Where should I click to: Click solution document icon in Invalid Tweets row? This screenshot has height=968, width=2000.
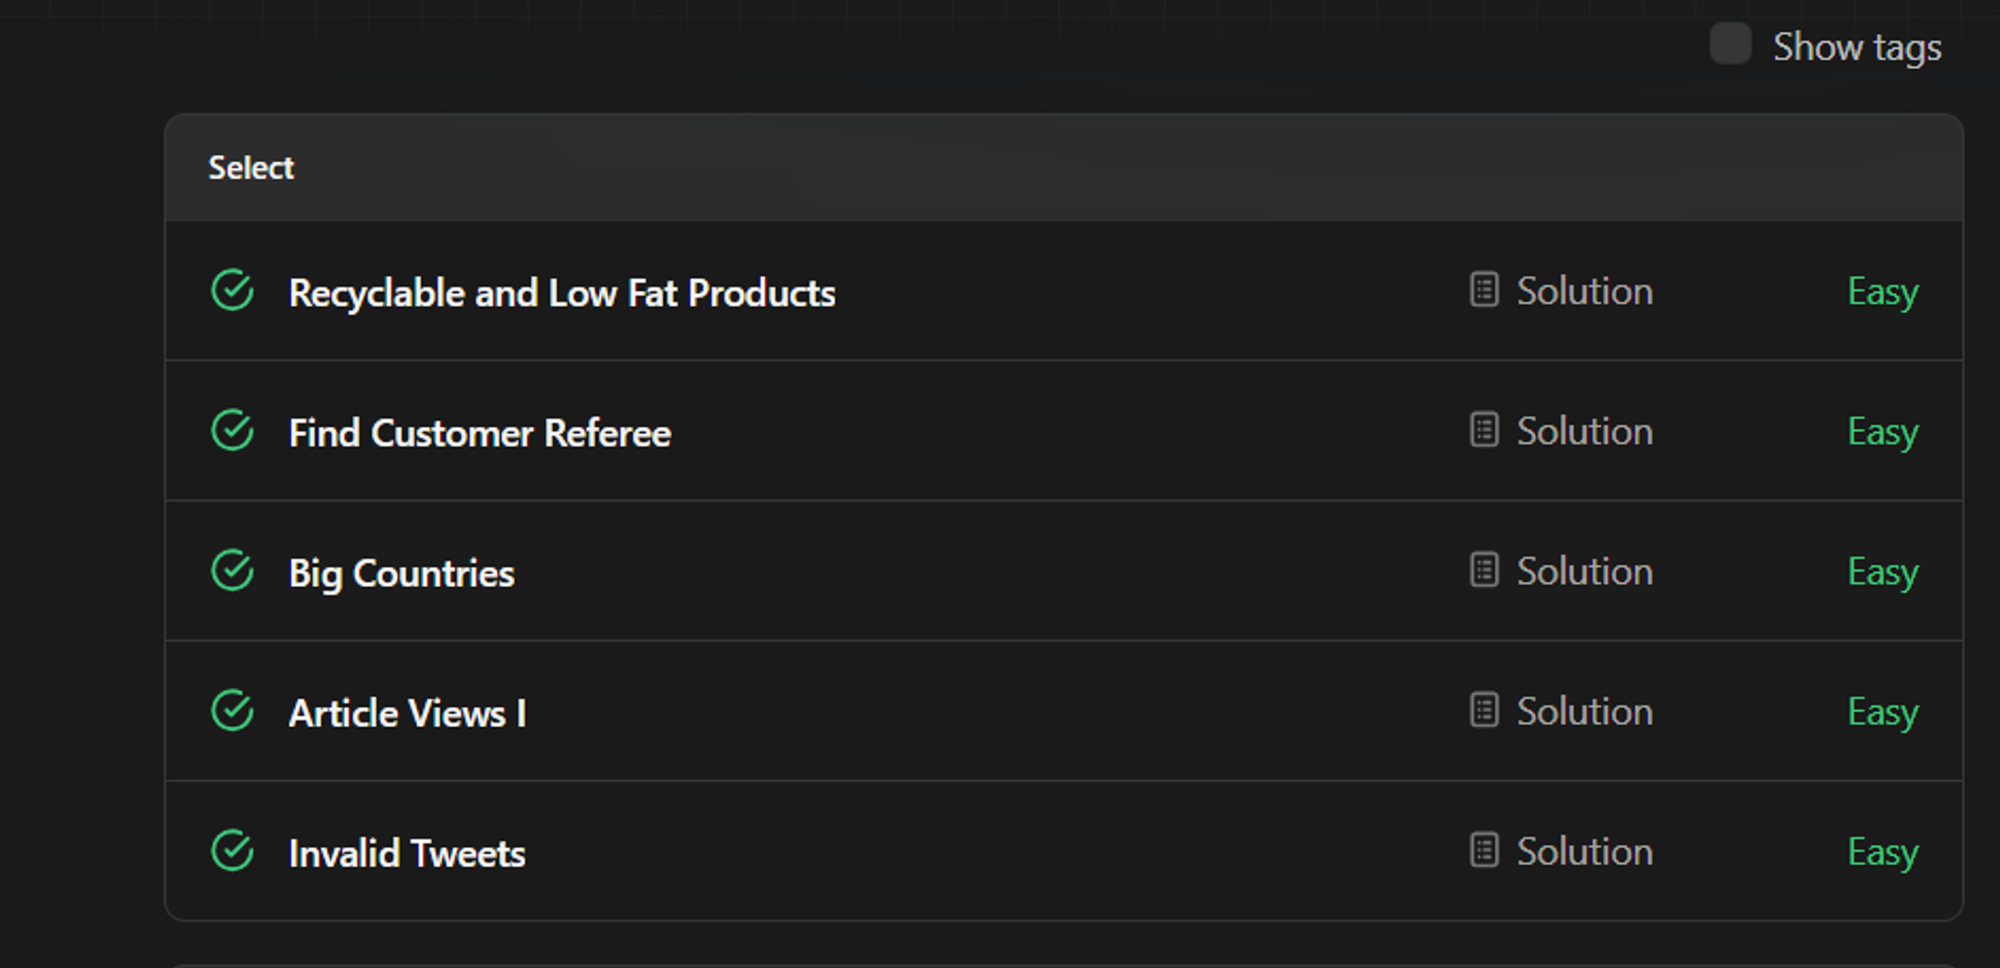click(x=1484, y=850)
